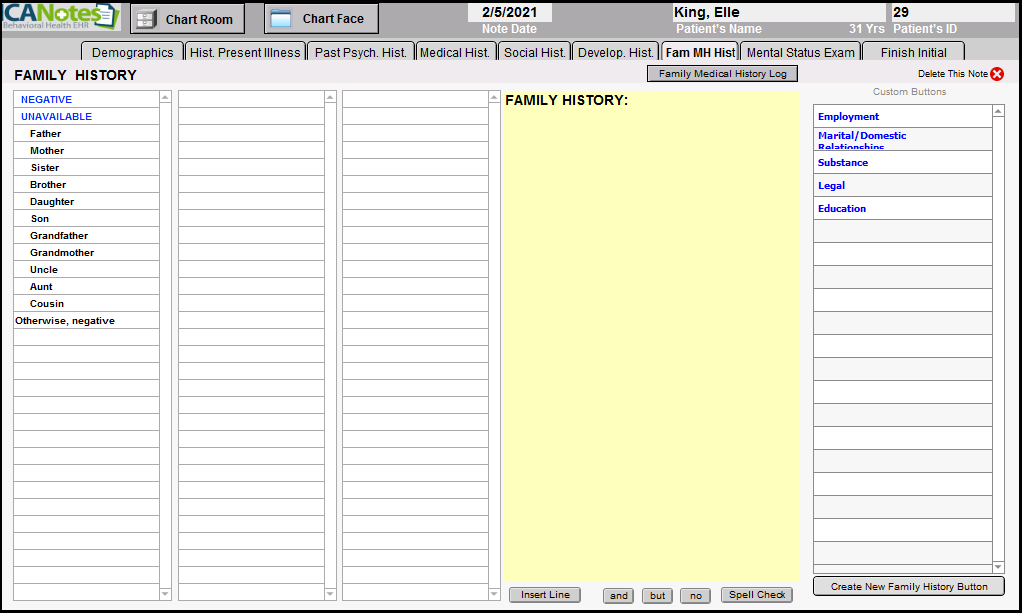This screenshot has width=1022, height=613.
Task: Click scroll-down arrow of second list
Action: pyautogui.click(x=330, y=593)
